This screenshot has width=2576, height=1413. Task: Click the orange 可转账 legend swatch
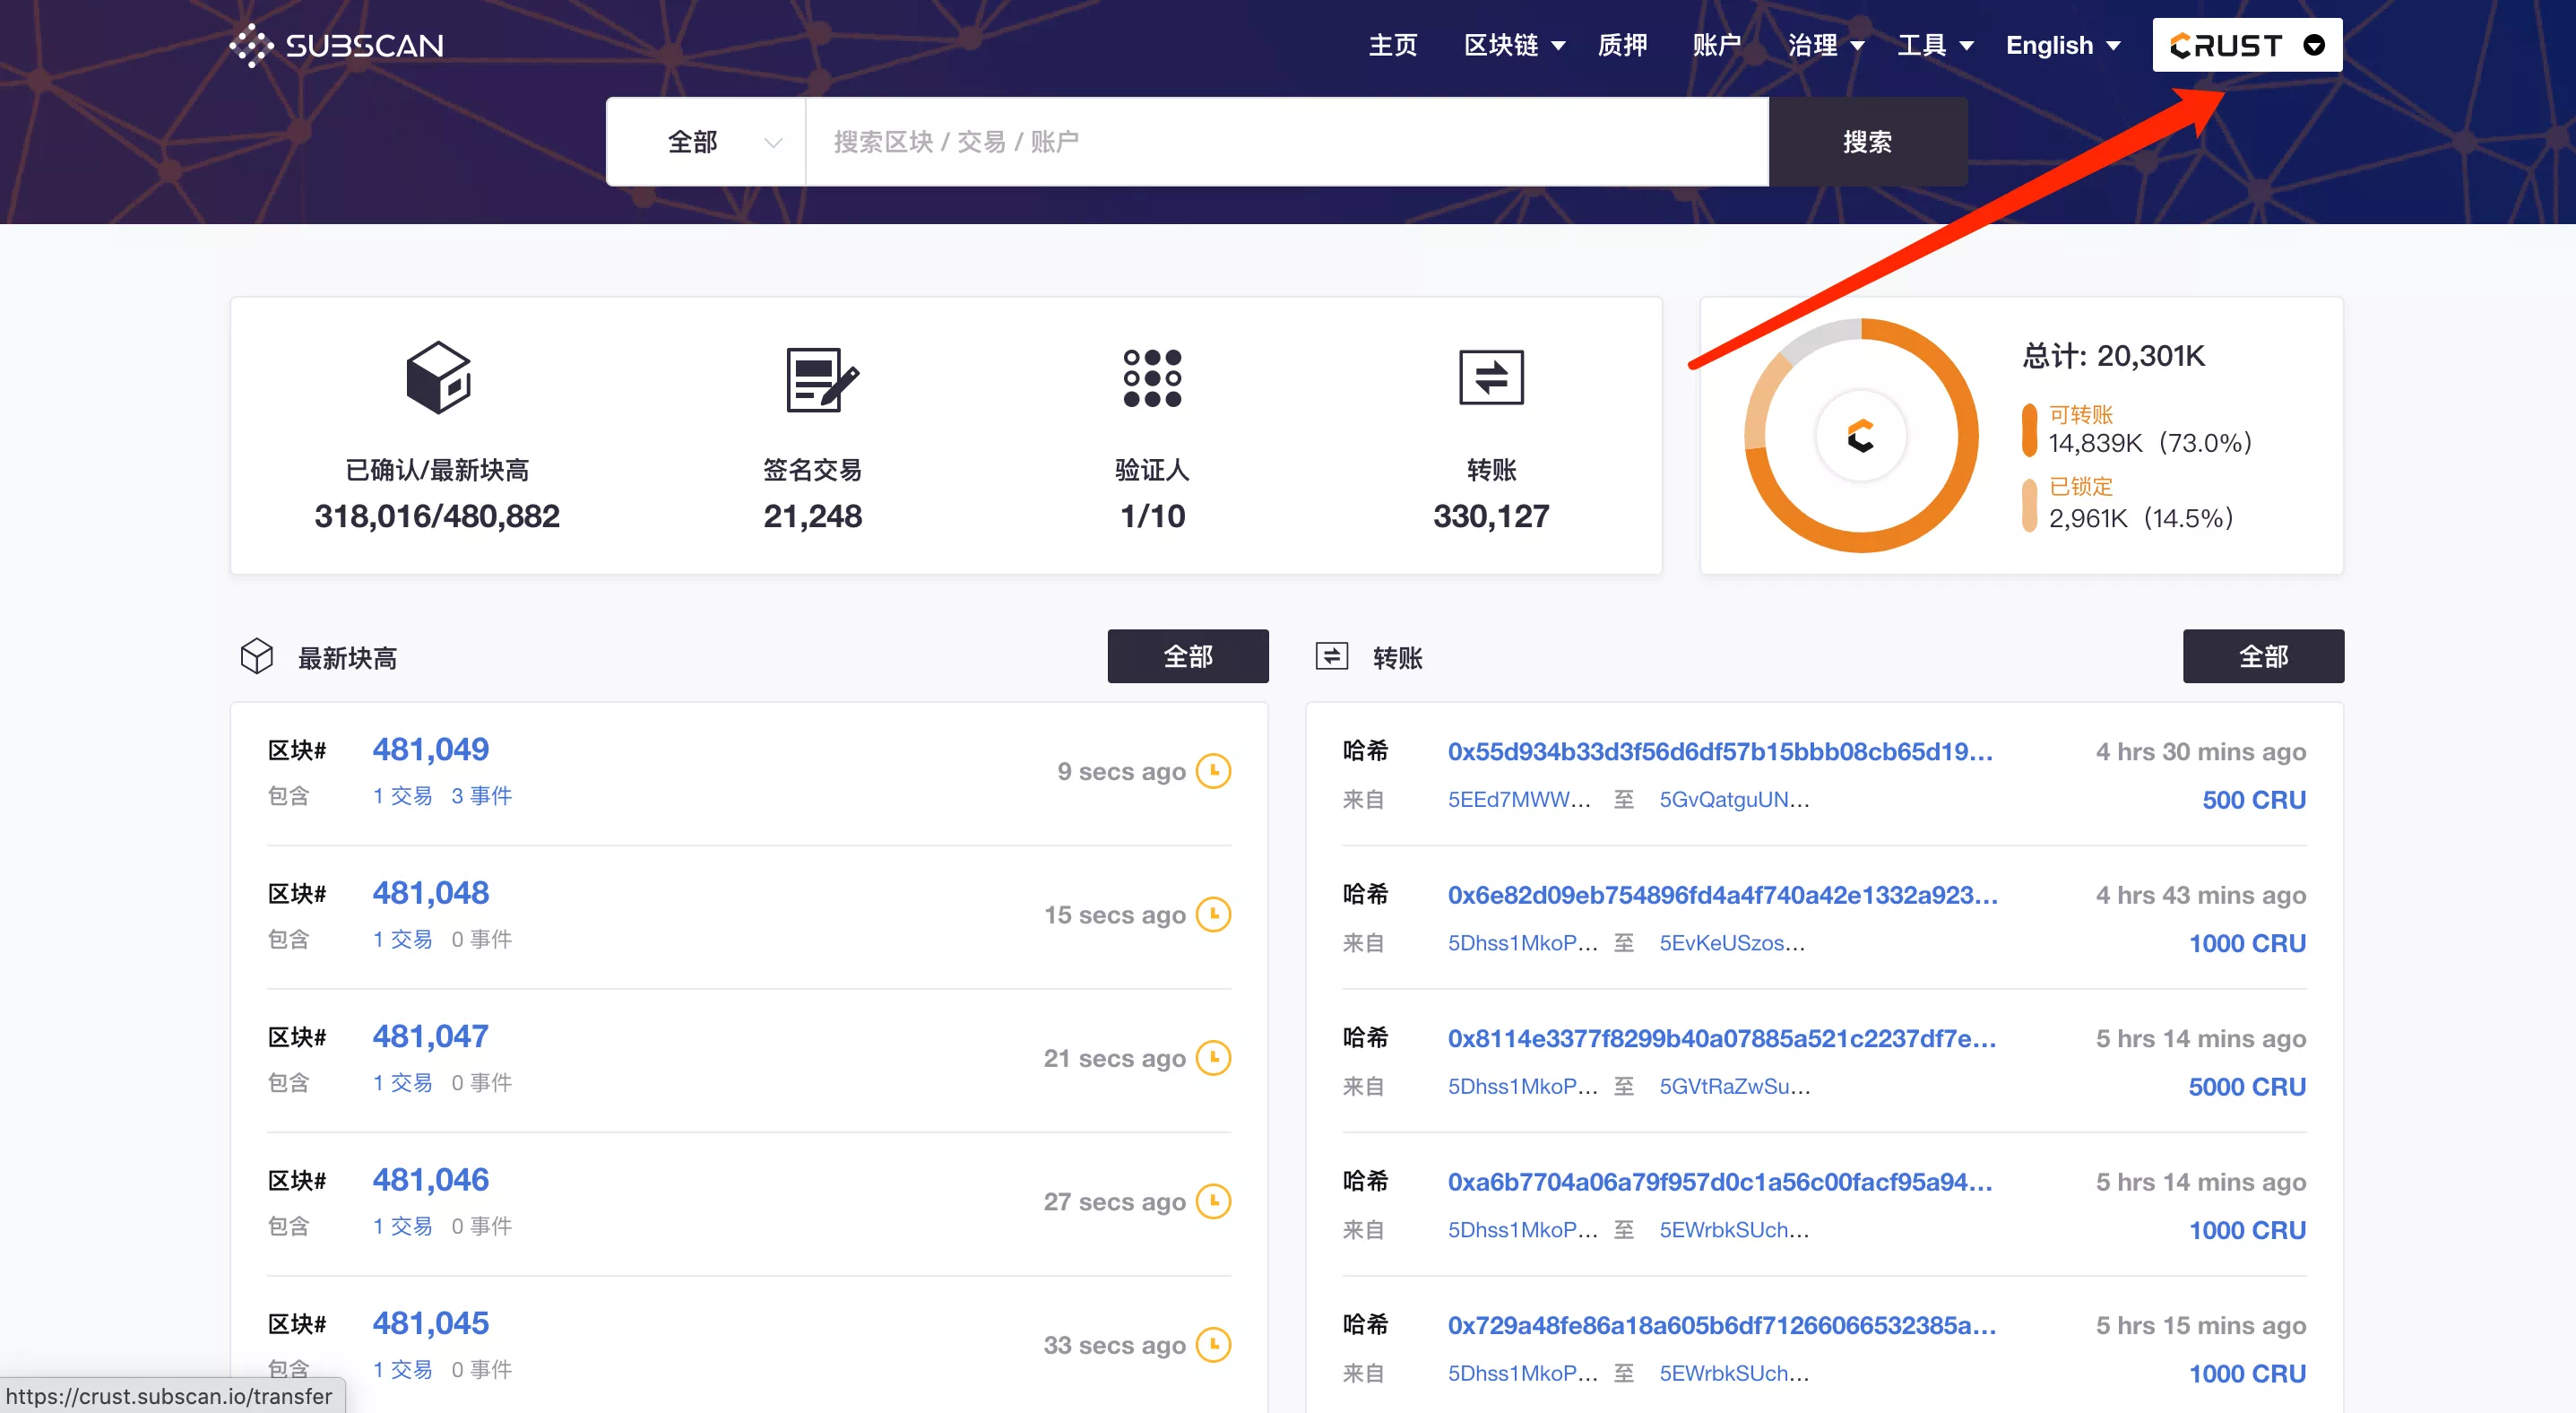(x=2029, y=429)
